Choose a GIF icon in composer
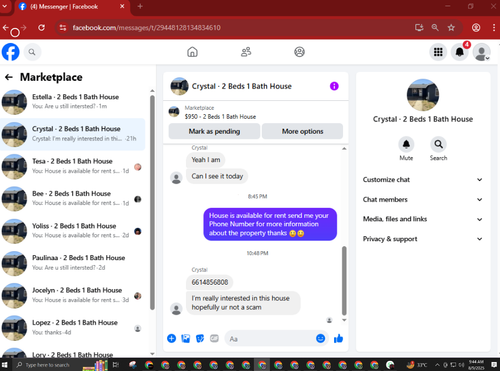 [x=214, y=339]
